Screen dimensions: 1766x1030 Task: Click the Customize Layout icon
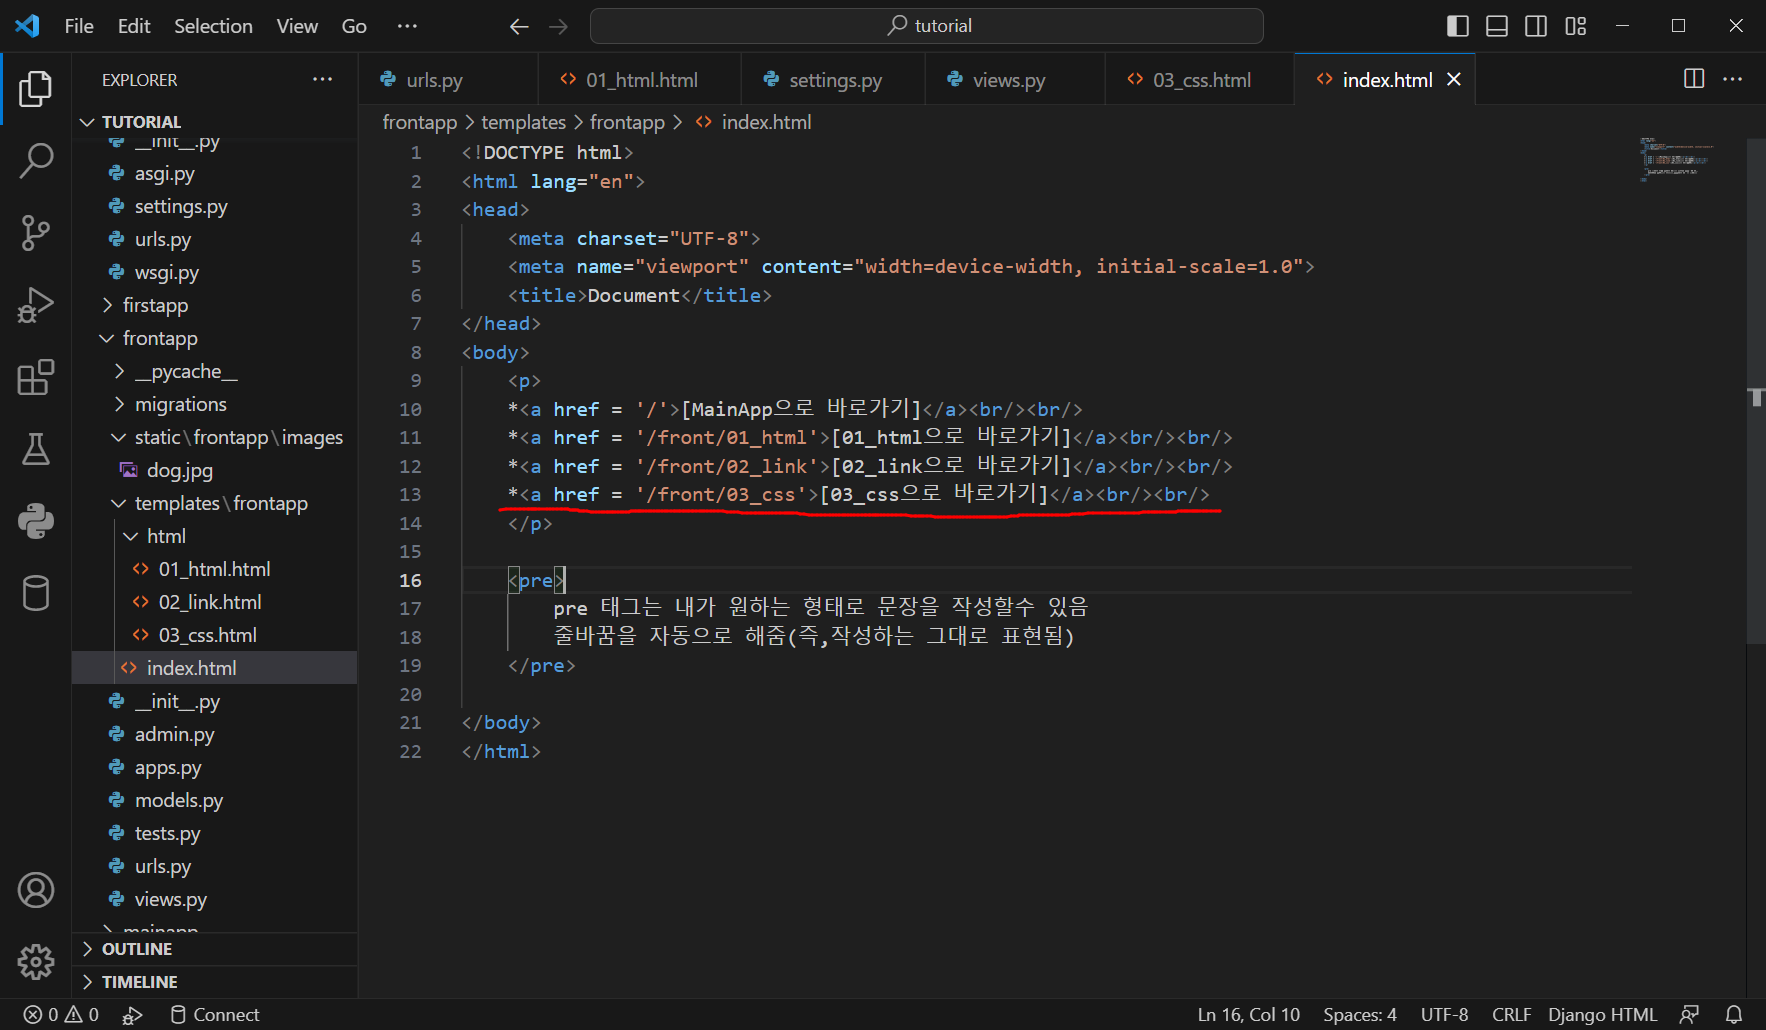click(1576, 26)
